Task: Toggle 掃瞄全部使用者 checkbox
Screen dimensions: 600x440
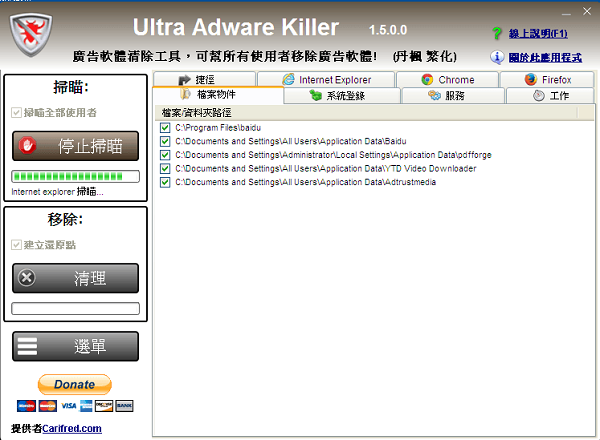Action: (x=16, y=112)
